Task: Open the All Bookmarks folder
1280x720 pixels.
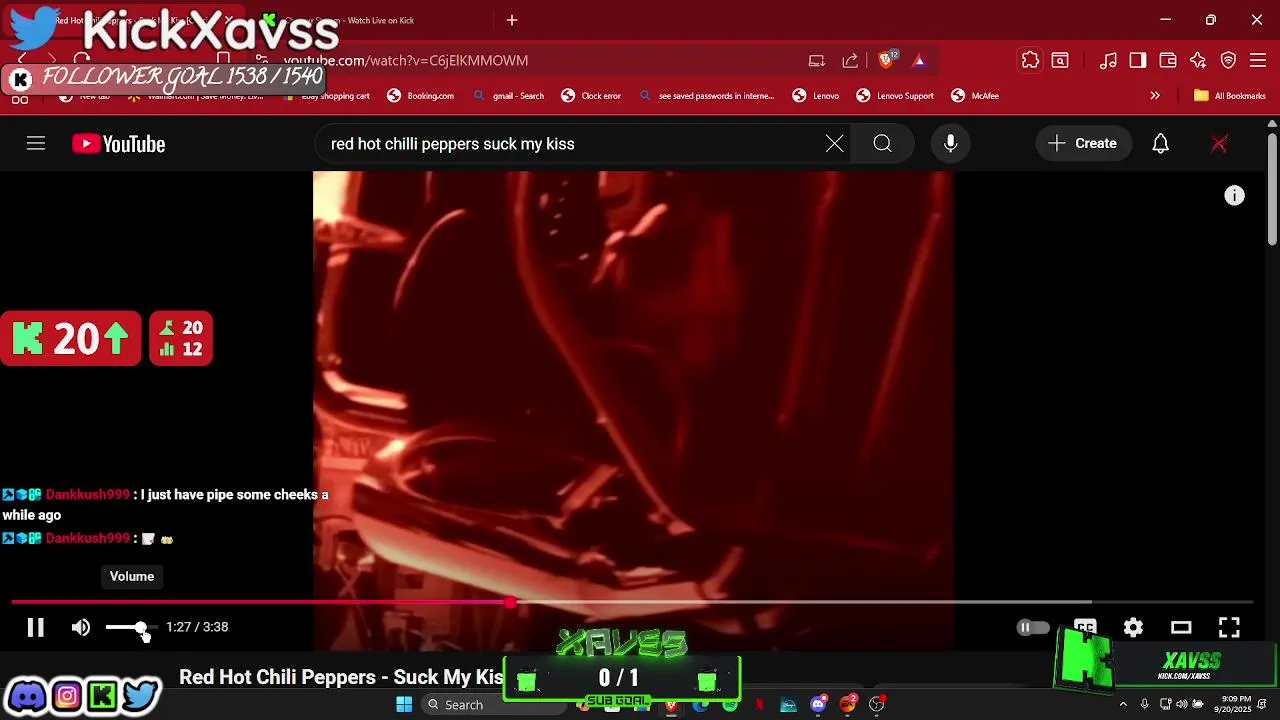Action: [1230, 96]
